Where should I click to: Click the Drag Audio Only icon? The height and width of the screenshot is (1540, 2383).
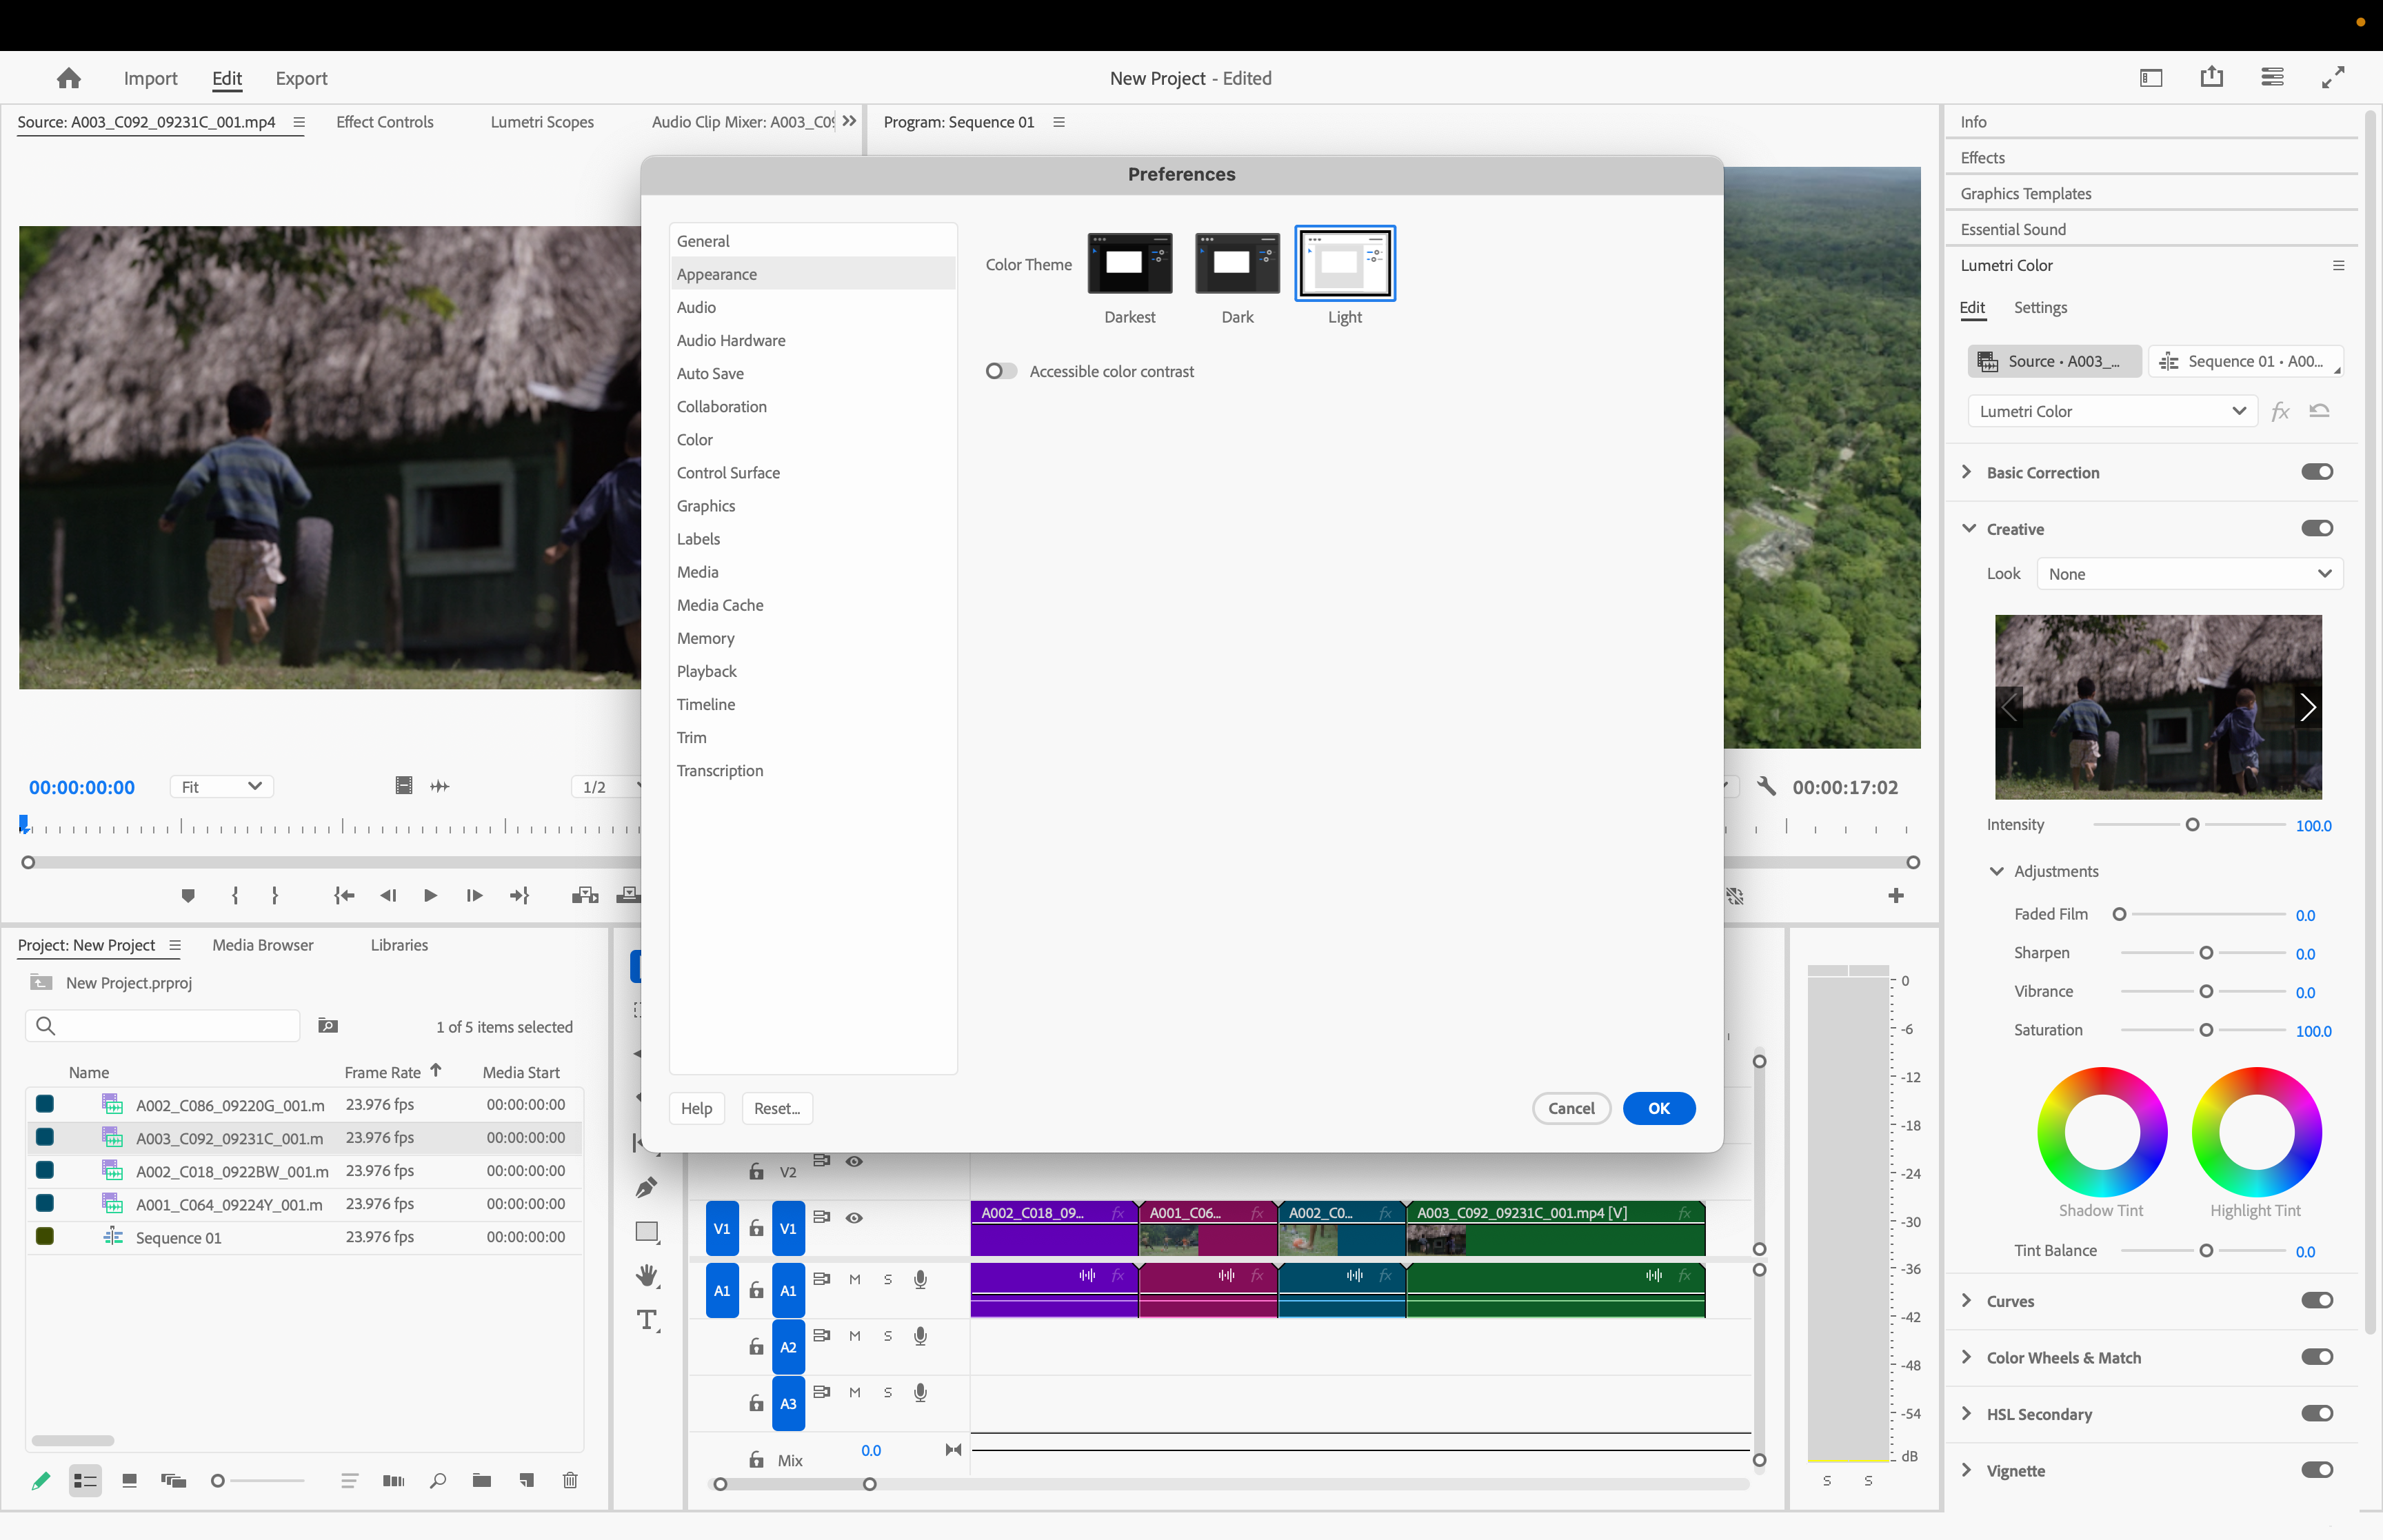pyautogui.click(x=440, y=786)
